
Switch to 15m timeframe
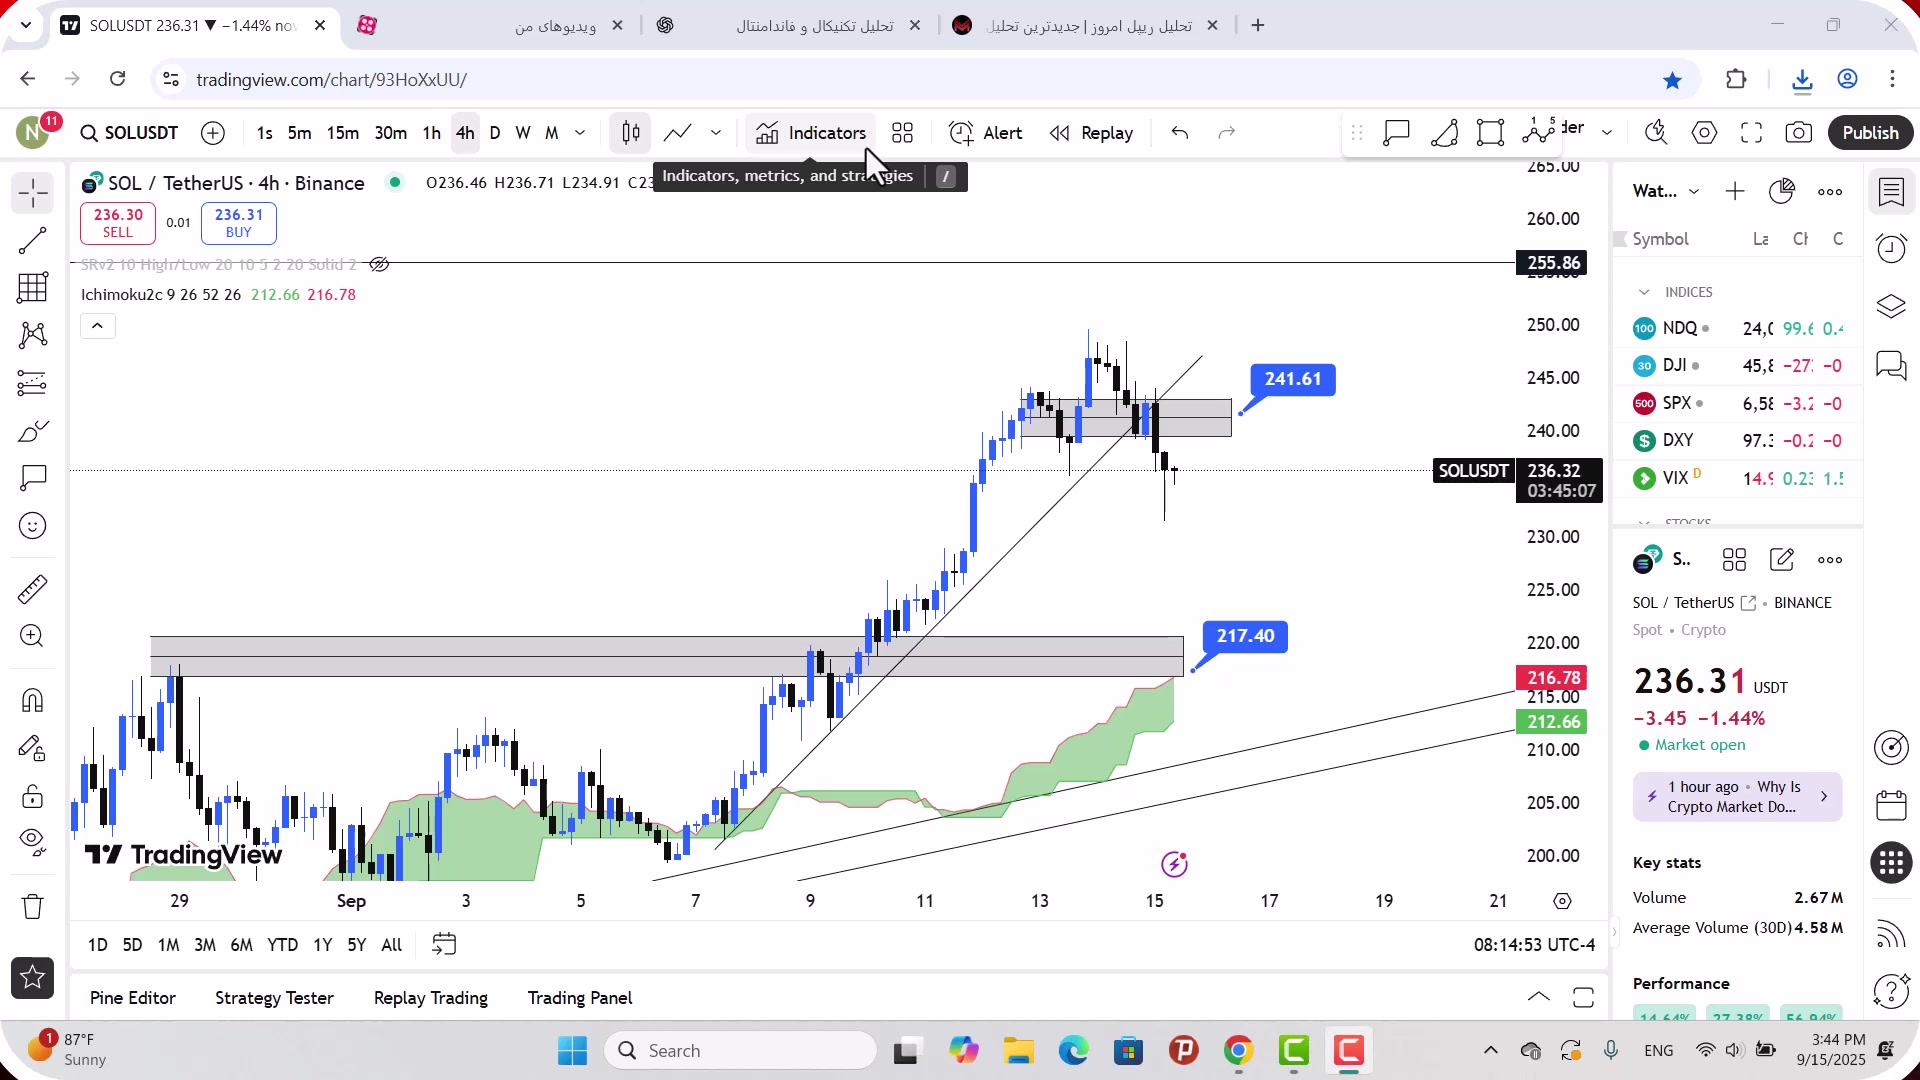click(x=342, y=133)
